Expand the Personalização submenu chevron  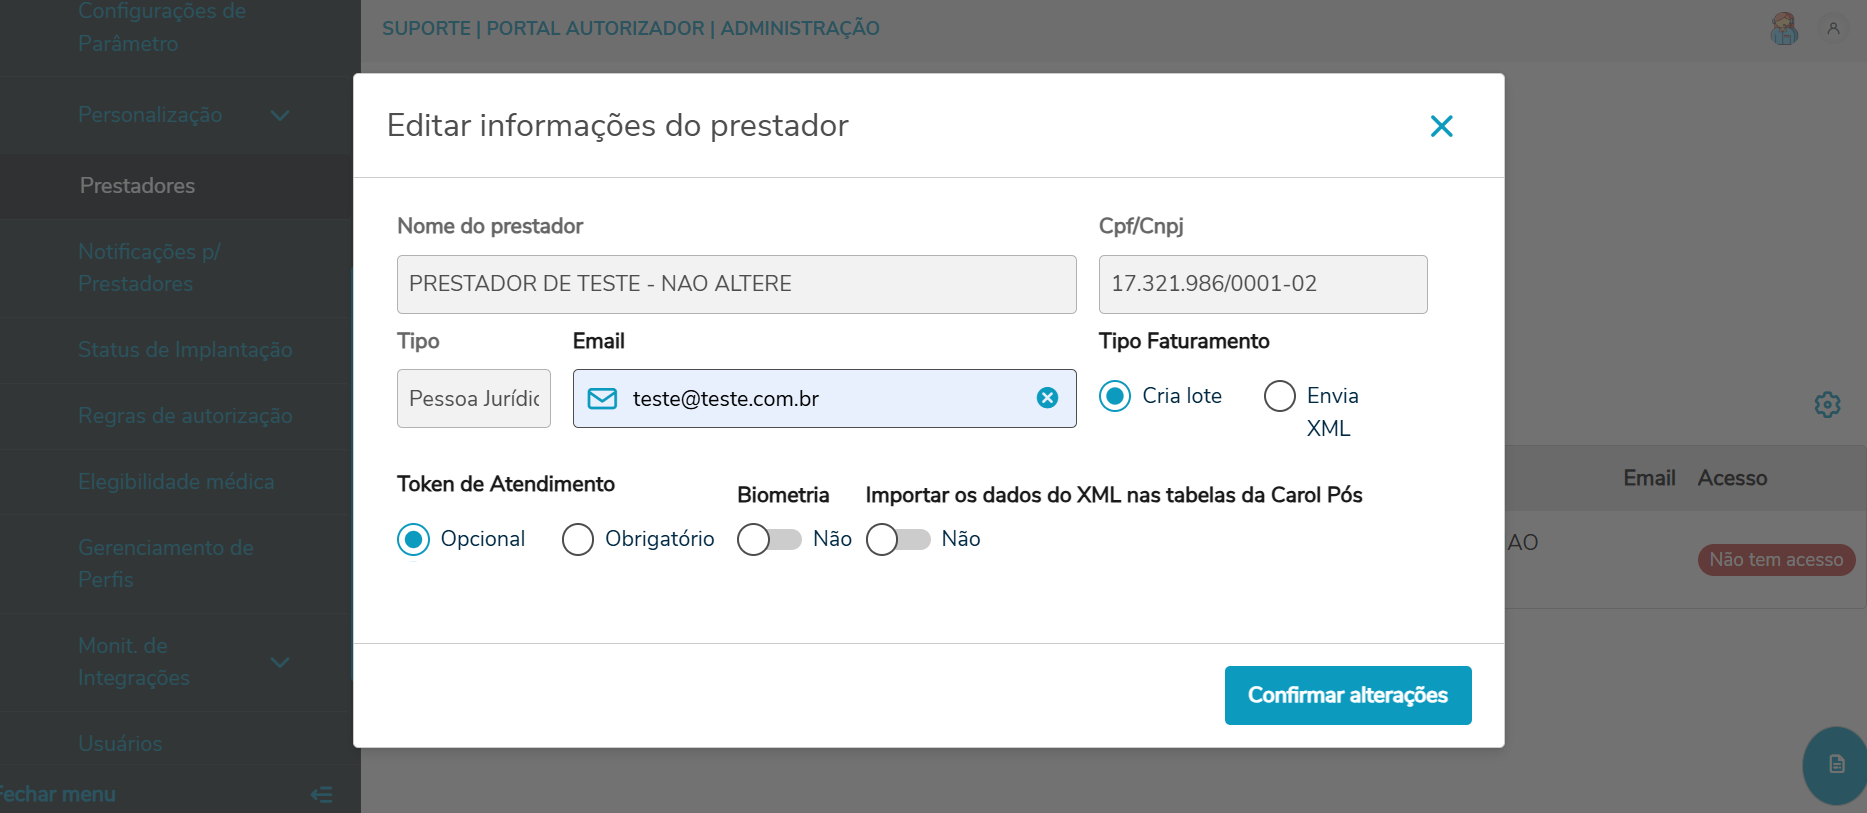coord(280,116)
